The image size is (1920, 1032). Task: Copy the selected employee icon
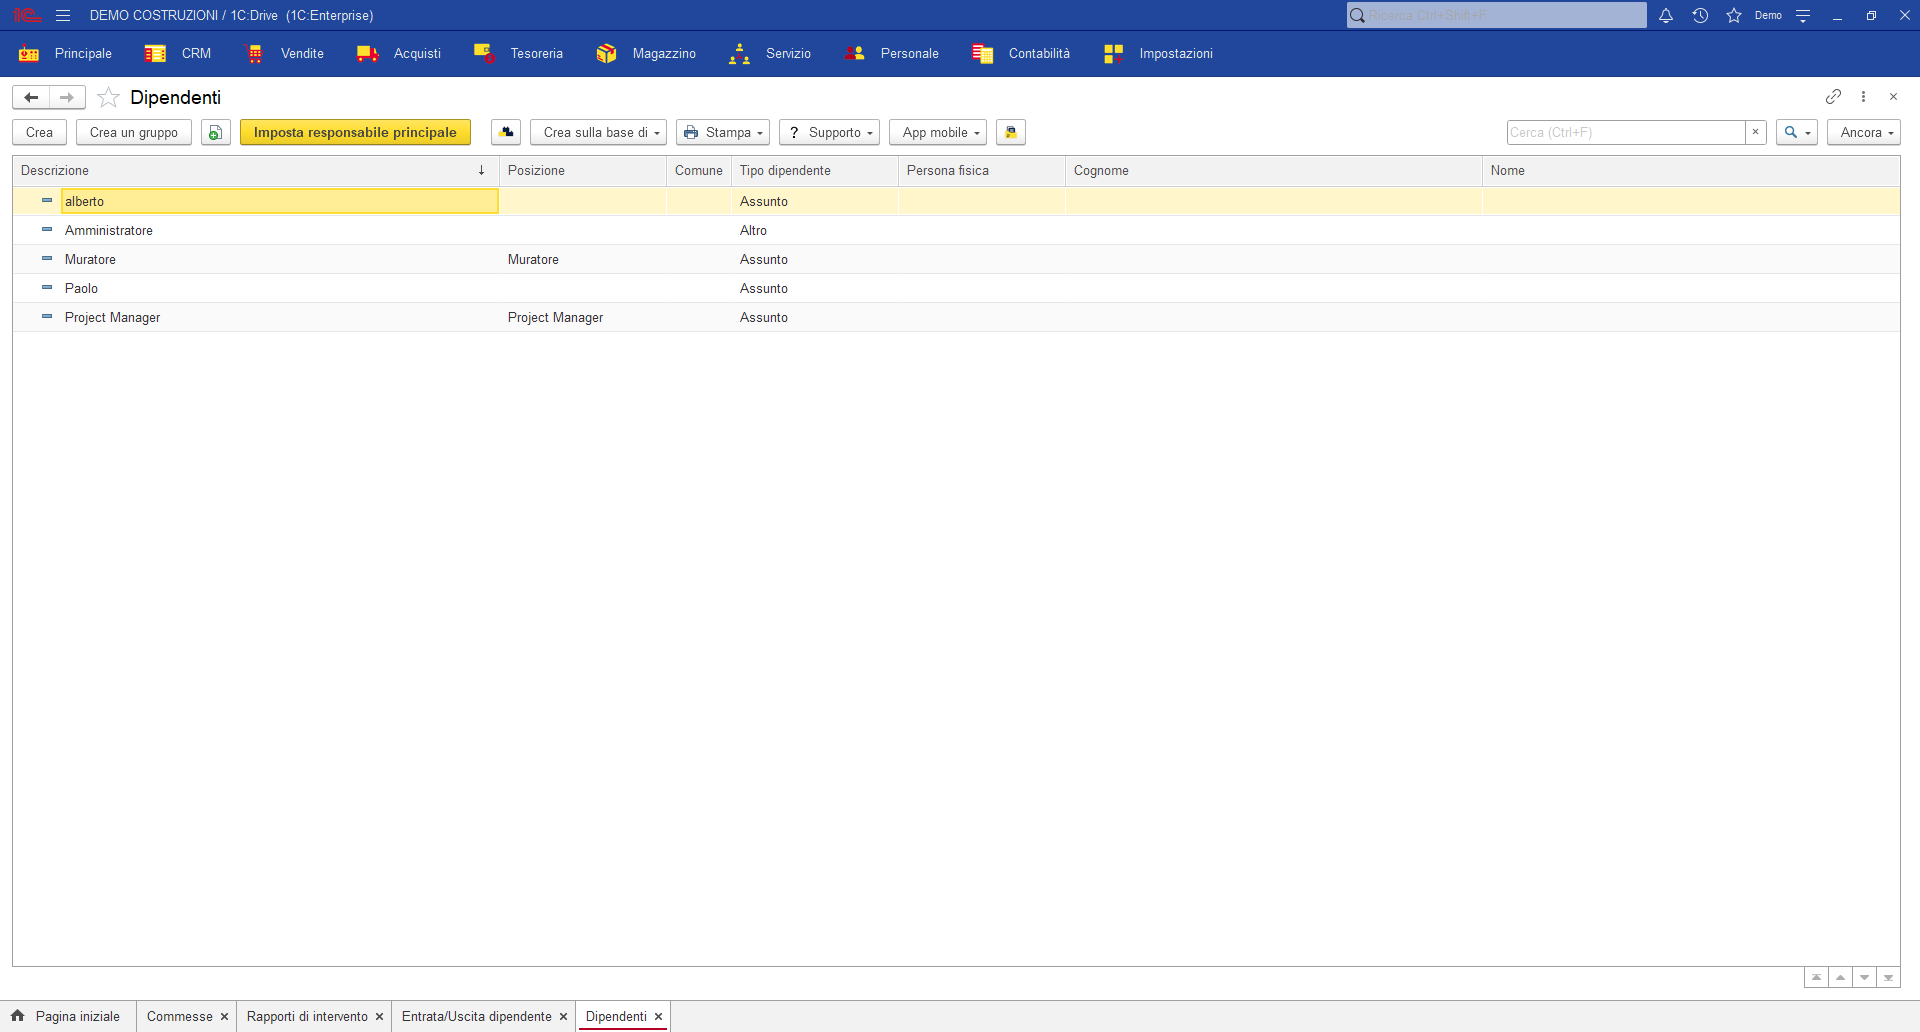tap(216, 132)
